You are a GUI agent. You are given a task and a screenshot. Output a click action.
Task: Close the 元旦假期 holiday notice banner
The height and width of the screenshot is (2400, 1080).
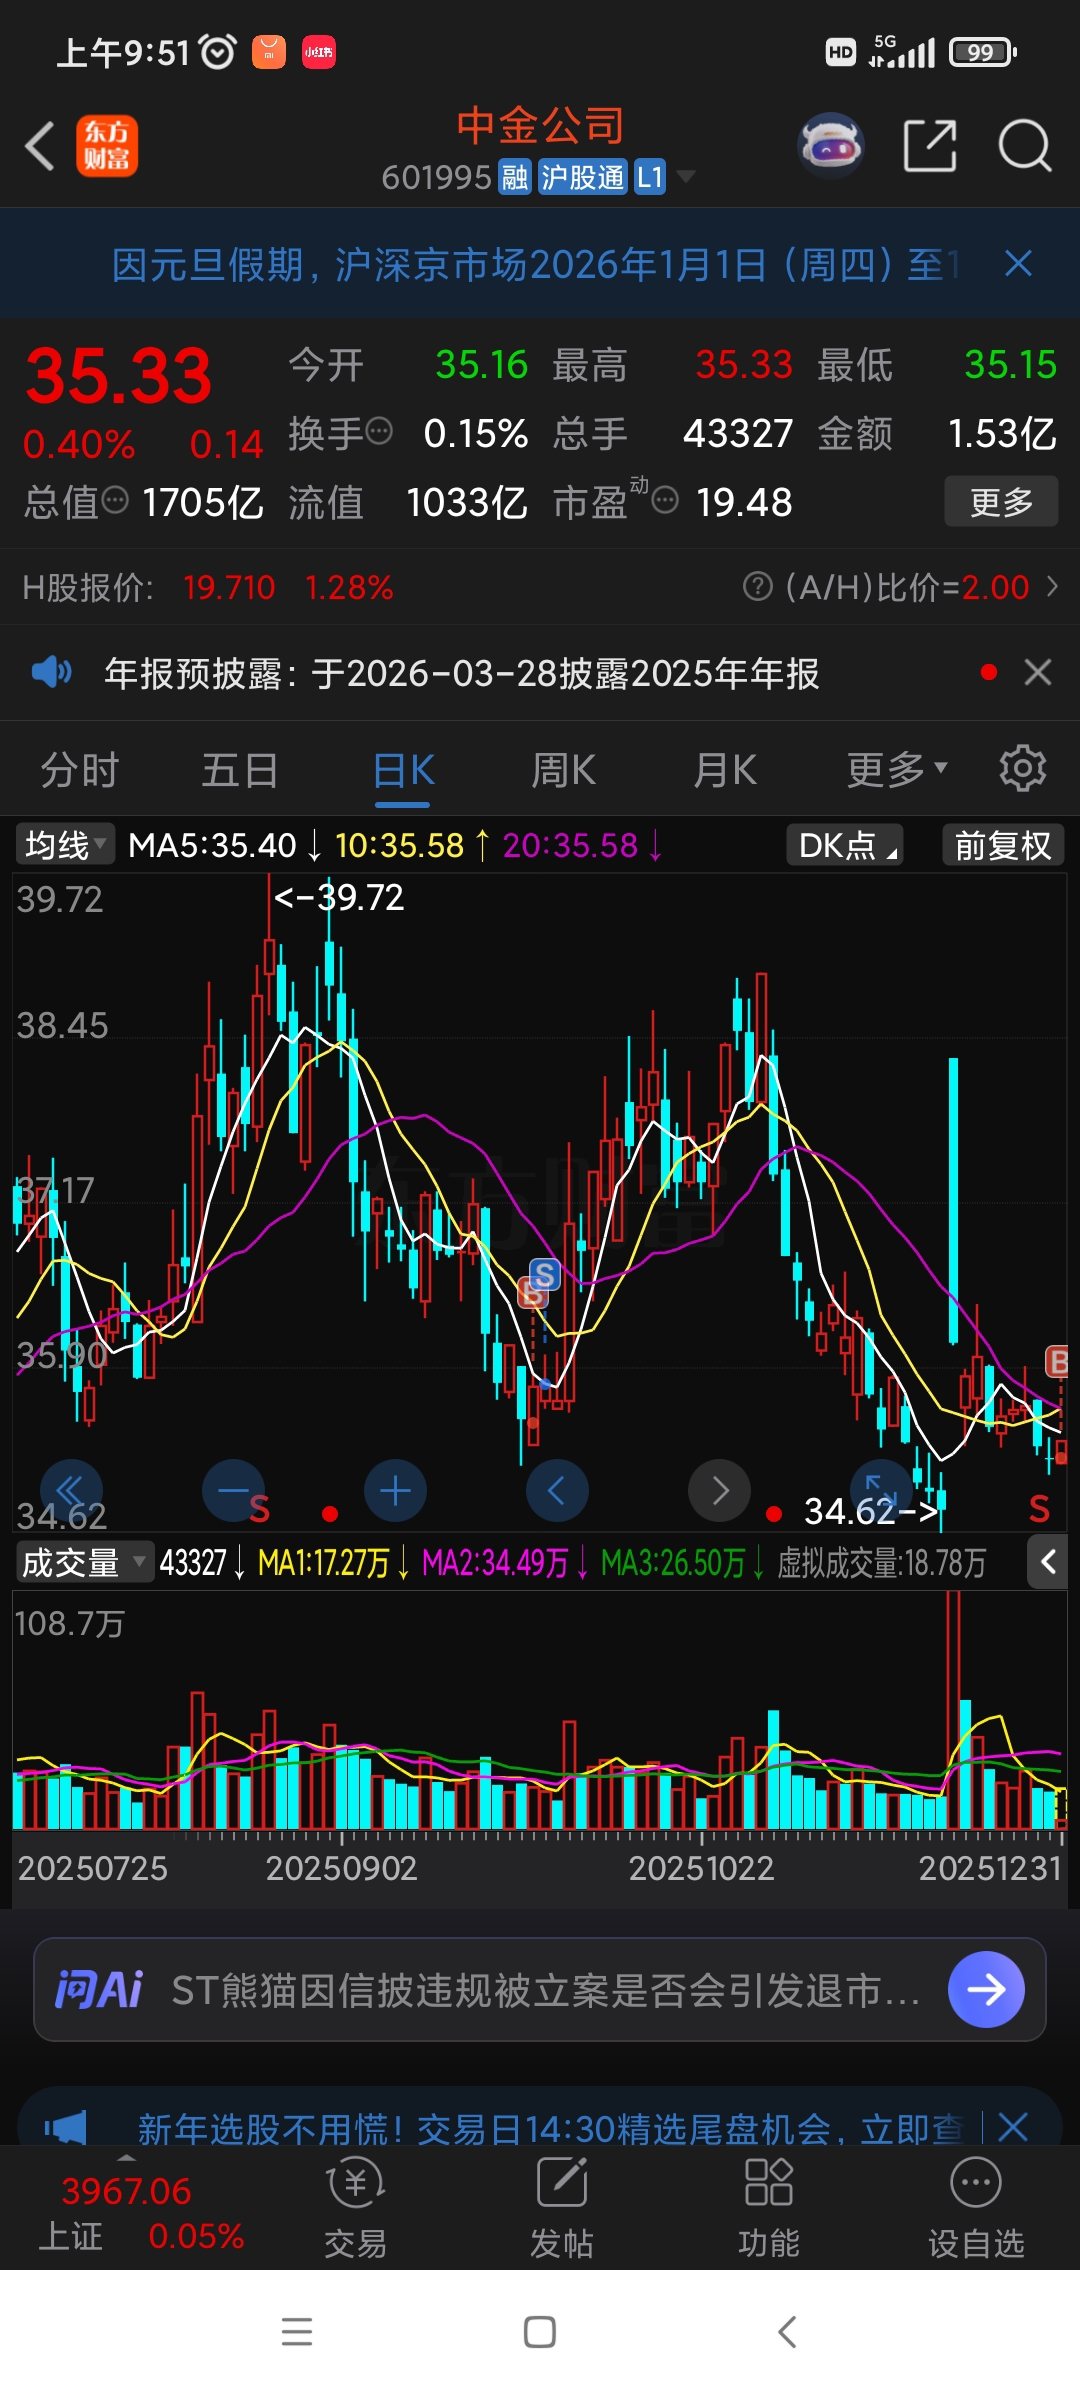click(x=1018, y=264)
